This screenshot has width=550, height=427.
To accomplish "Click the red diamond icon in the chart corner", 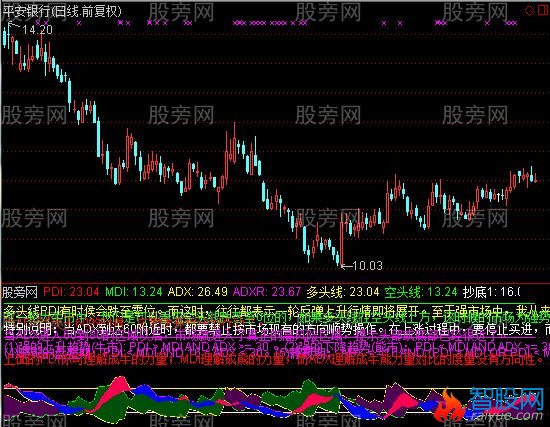I will [530, 11].
